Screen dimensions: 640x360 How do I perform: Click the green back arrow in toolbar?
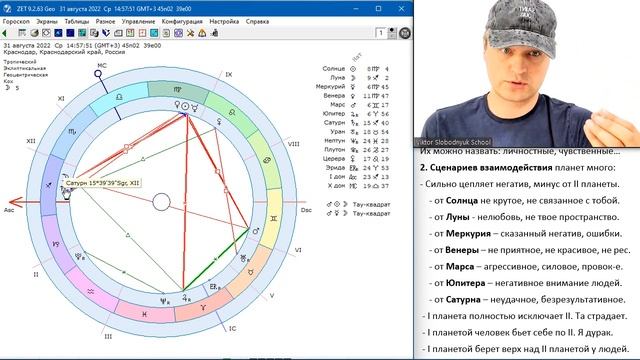[x=4, y=33]
